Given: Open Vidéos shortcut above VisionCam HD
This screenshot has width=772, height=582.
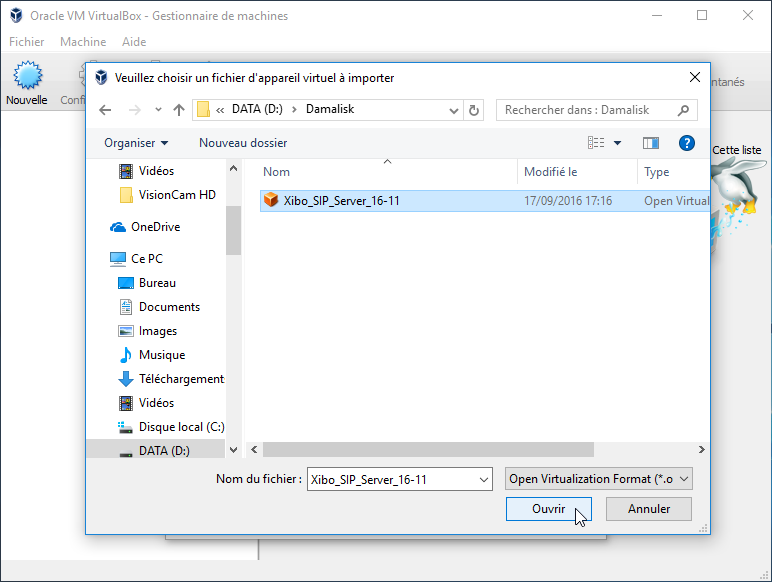Looking at the screenshot, I should [x=146, y=171].
